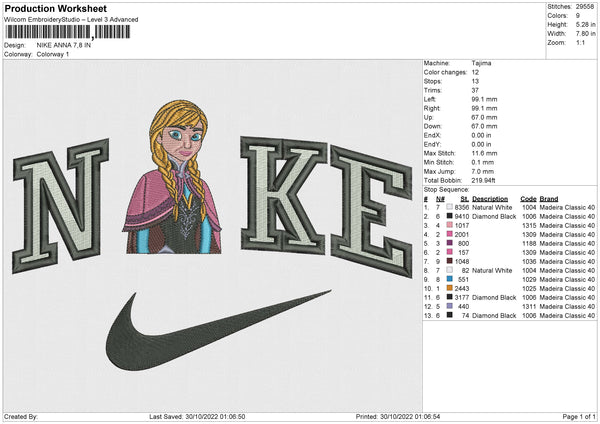The image size is (600, 424).
Task: Click the Production Worksheet title
Action: [x=55, y=8]
